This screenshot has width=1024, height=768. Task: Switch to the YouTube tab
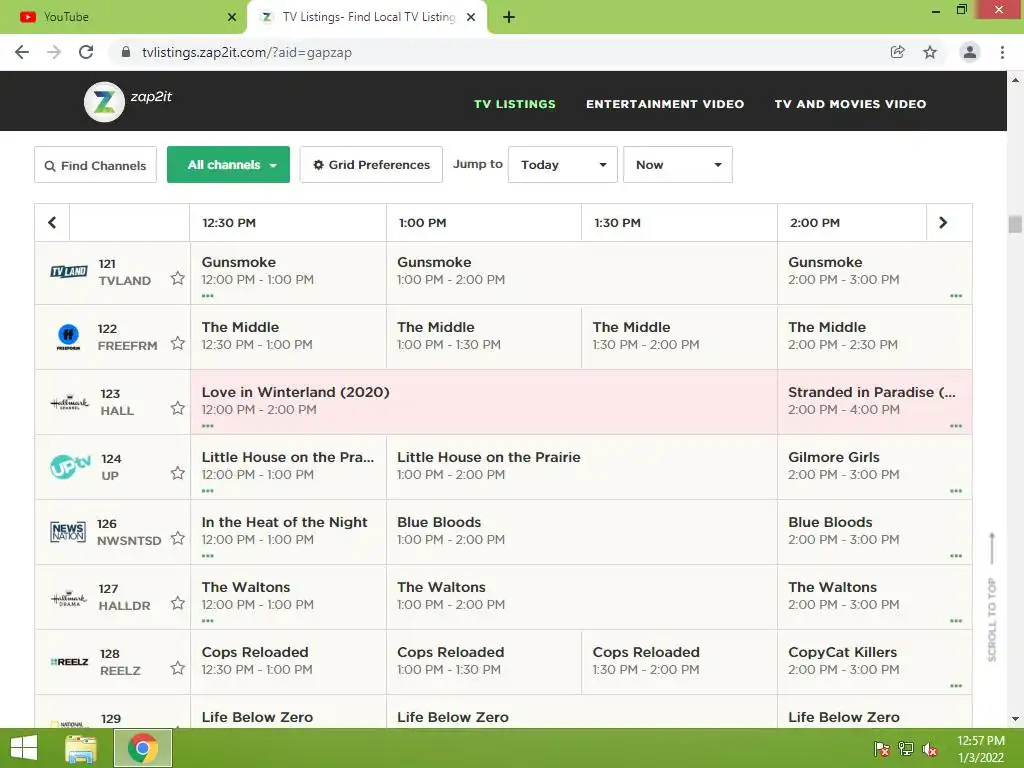[122, 17]
